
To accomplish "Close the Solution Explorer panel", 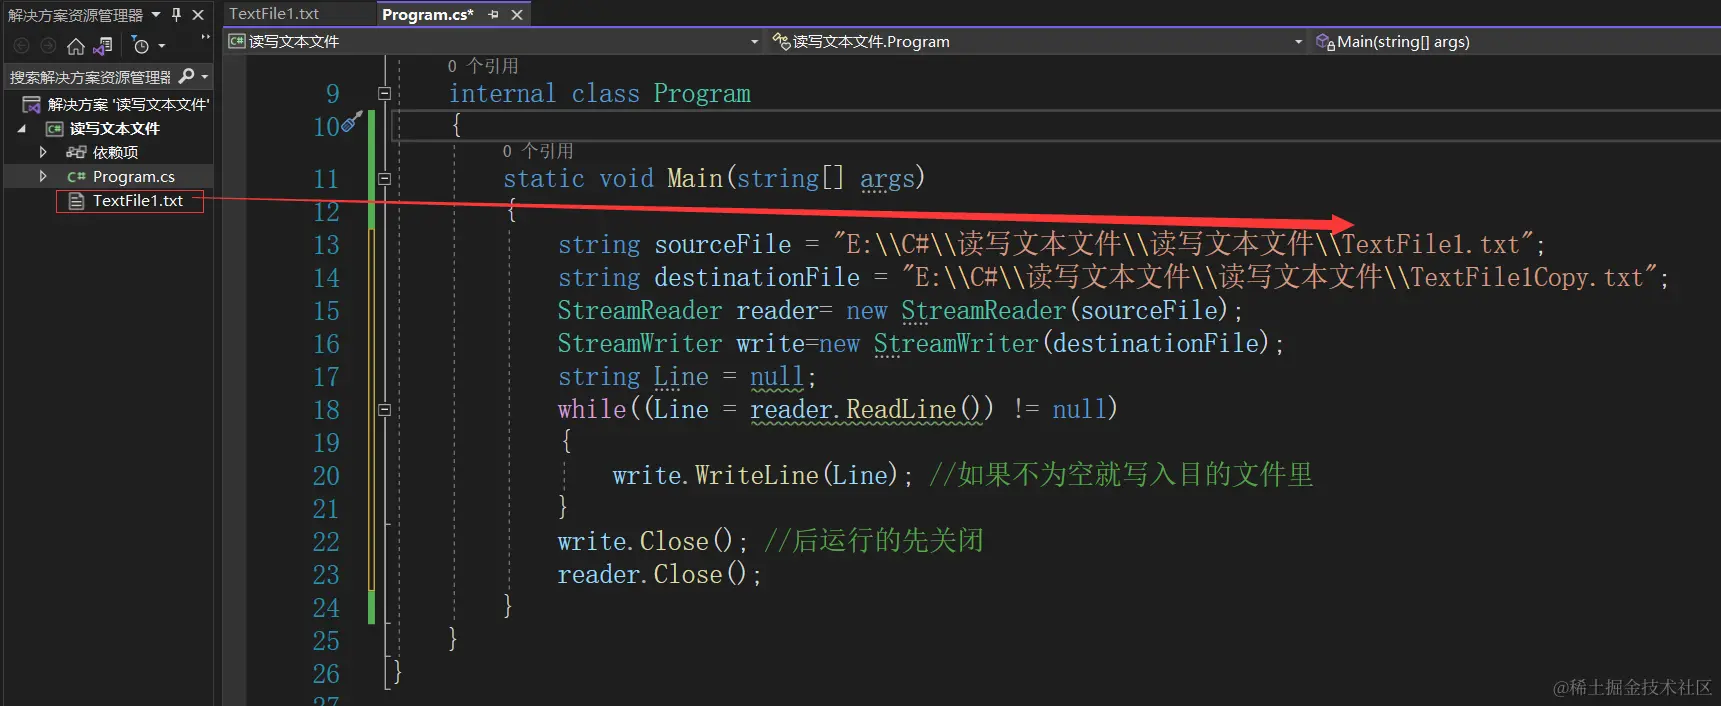I will (198, 15).
